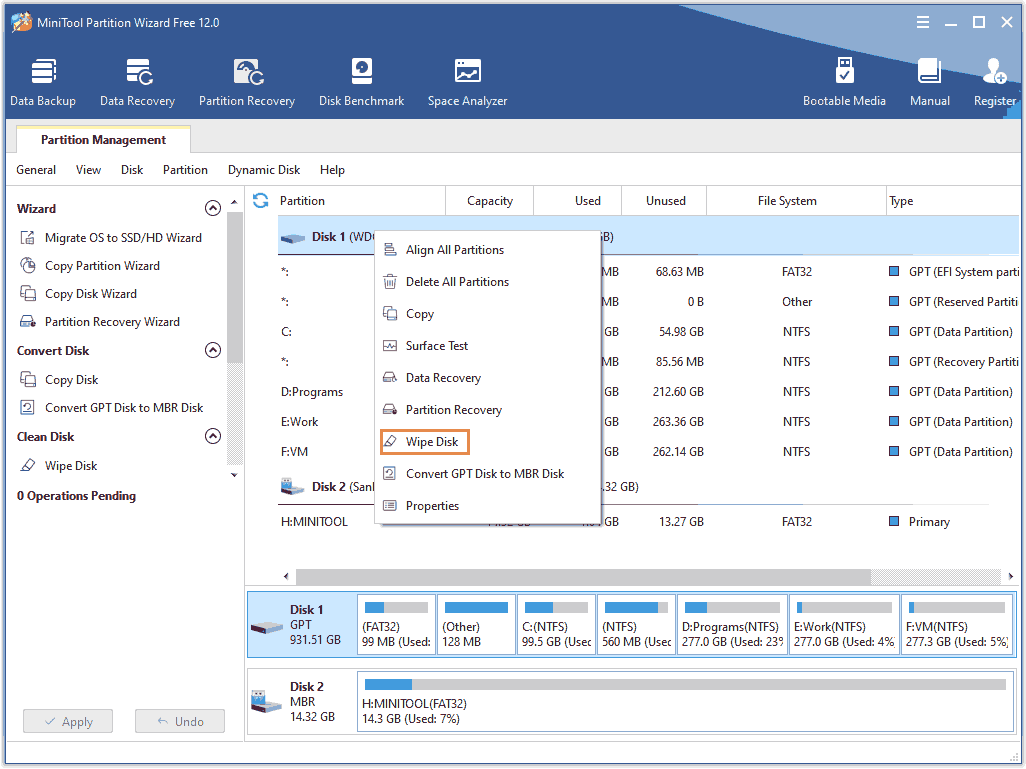
Task: Select the H:MINITOOL(FAT32) block in disk map
Action: tap(685, 701)
